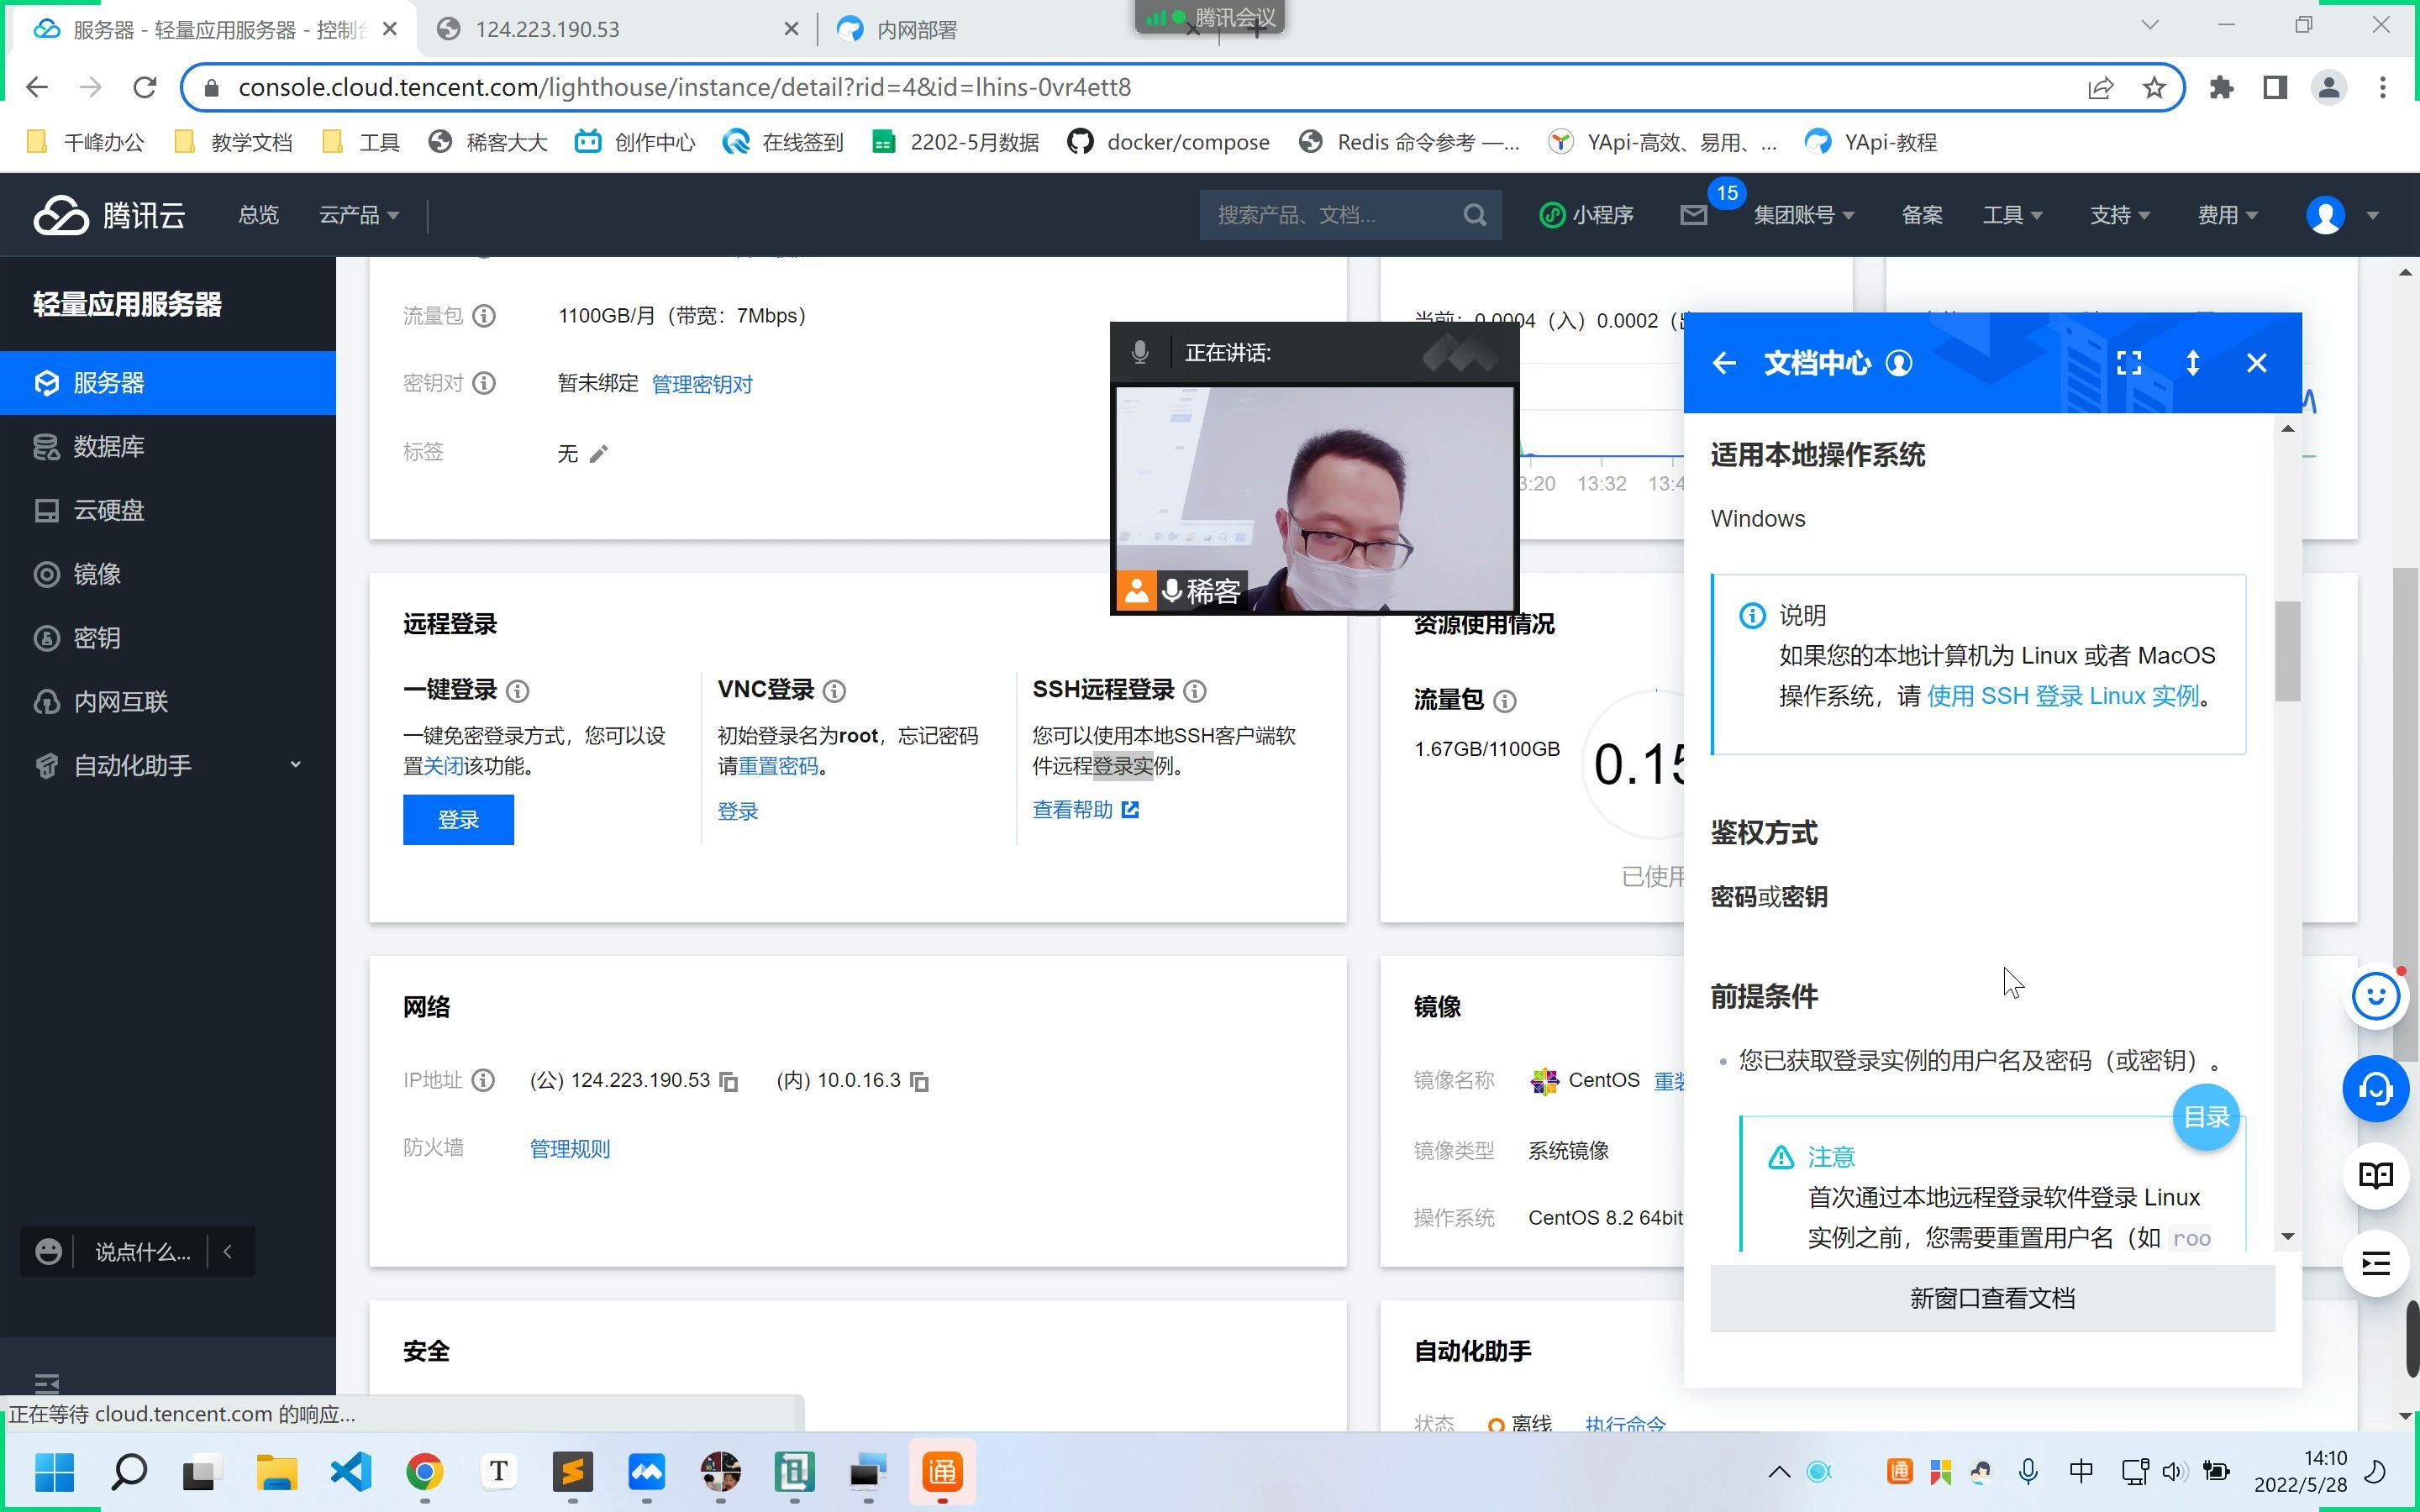This screenshot has width=2420, height=1512.
Task: Collapse the 说点什么 chat bar arrow
Action: [x=228, y=1252]
